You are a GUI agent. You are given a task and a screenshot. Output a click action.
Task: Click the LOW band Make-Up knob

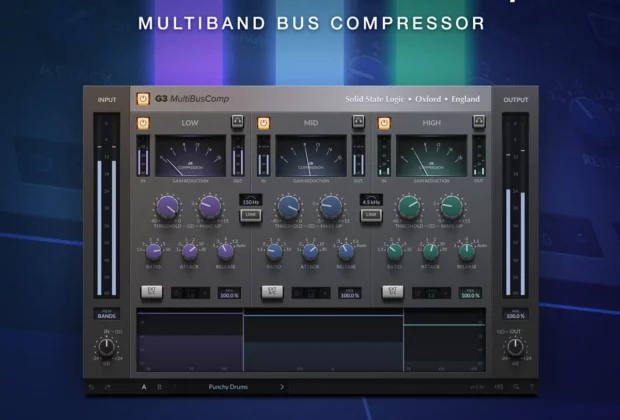(x=210, y=206)
